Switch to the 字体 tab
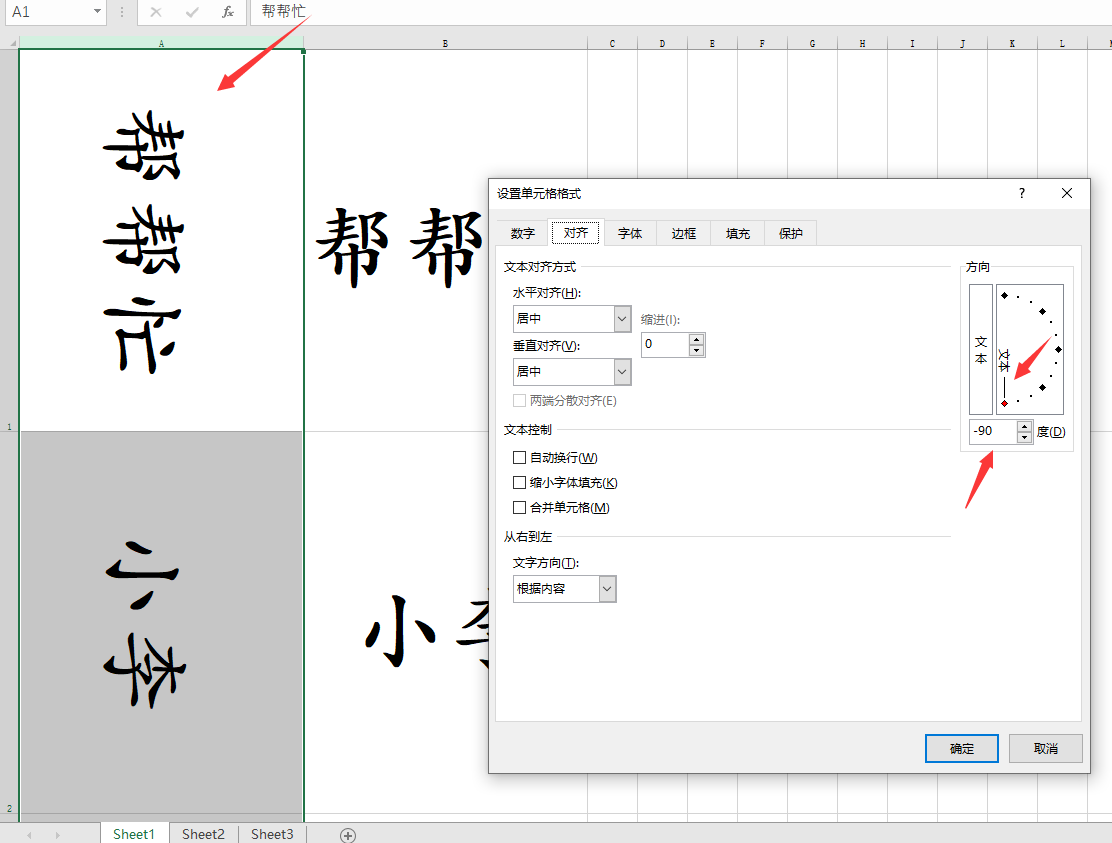The height and width of the screenshot is (843, 1112). 630,233
